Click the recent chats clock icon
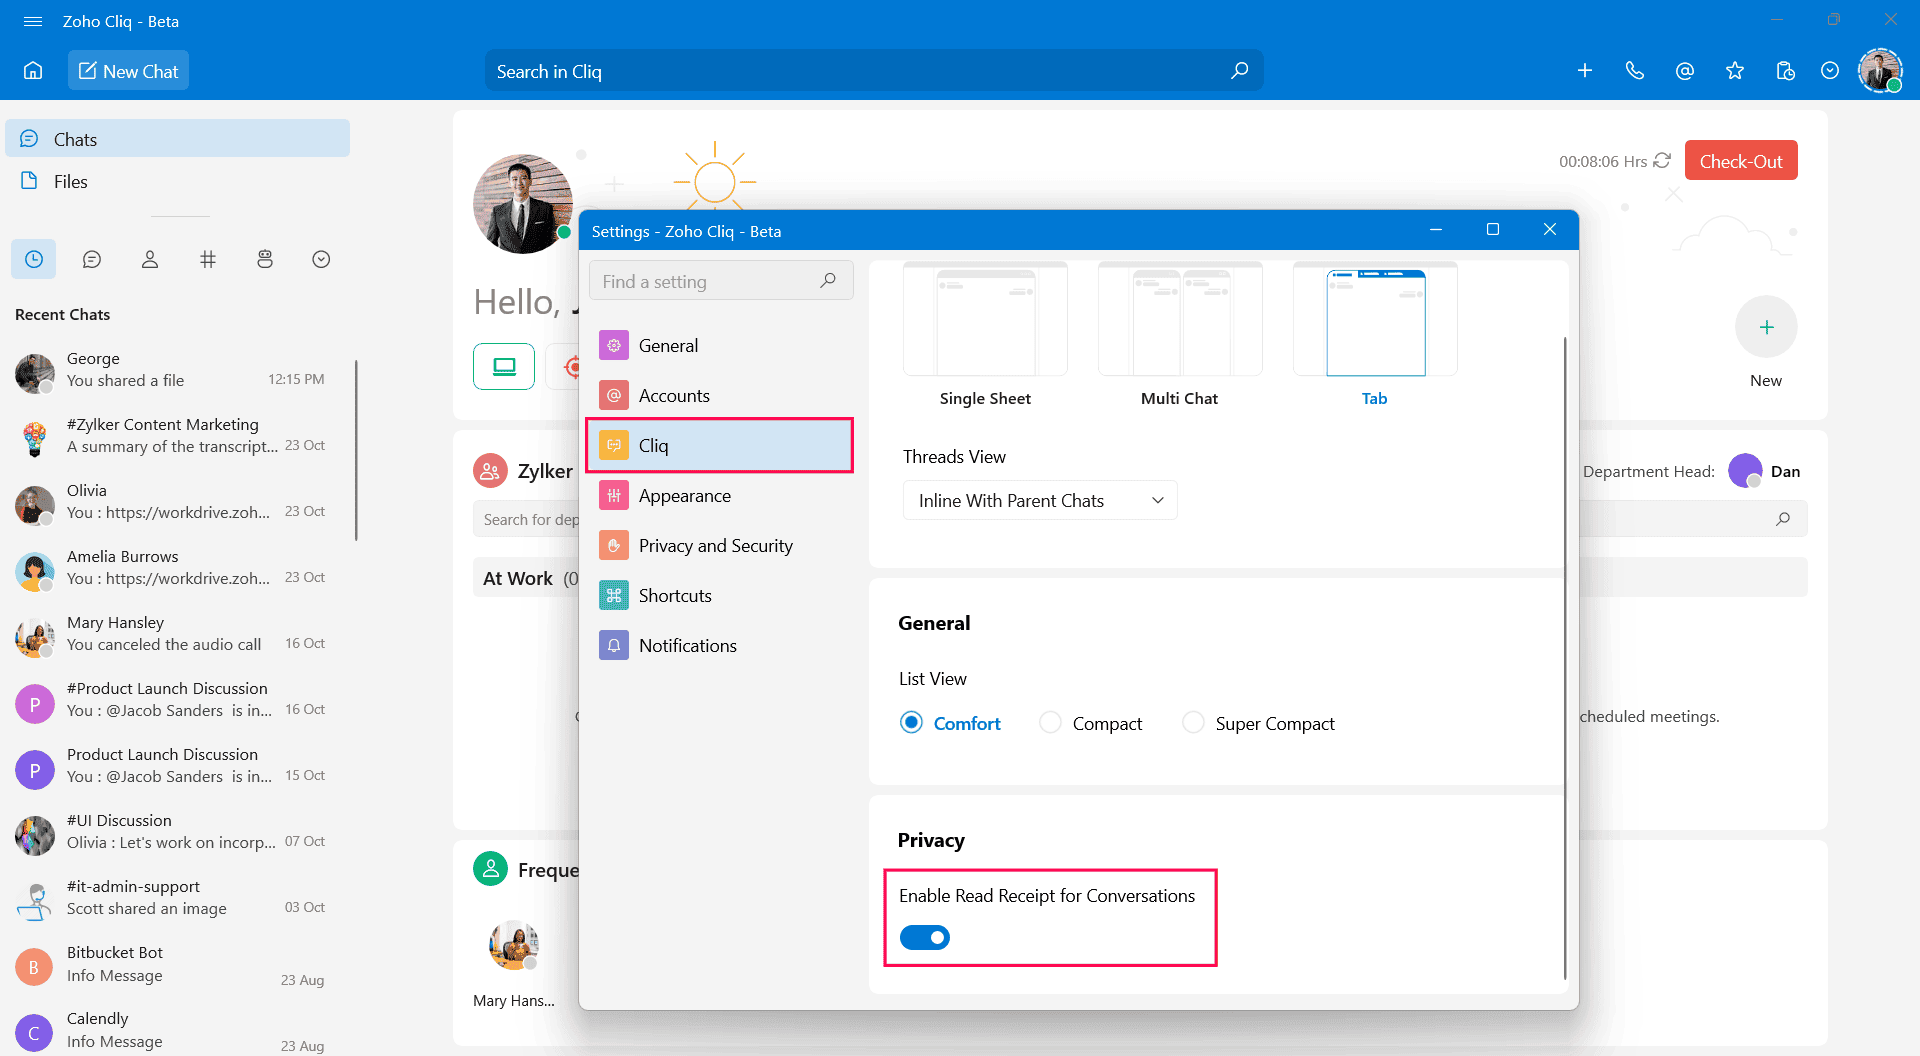 (x=34, y=260)
